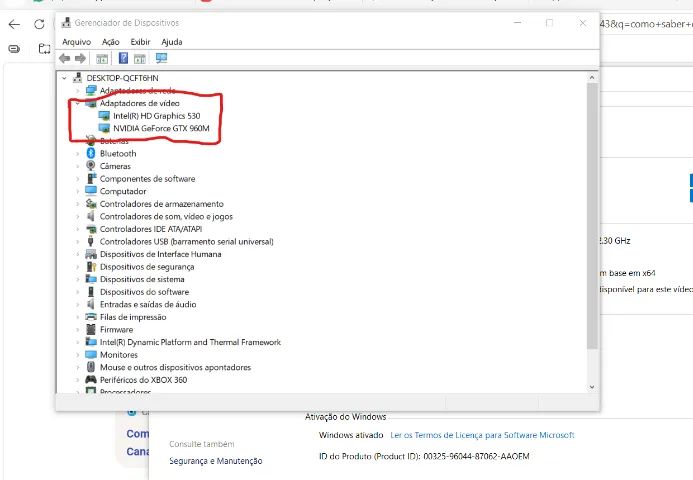Select the Controladores de som, vídeo e jogos icon
Image resolution: width=693 pixels, height=480 pixels.
coord(91,216)
